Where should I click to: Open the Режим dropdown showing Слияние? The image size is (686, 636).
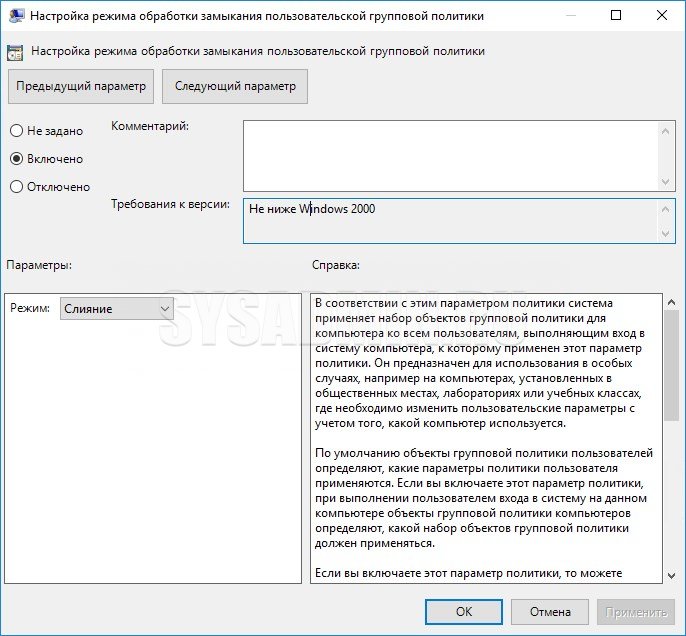[x=117, y=309]
